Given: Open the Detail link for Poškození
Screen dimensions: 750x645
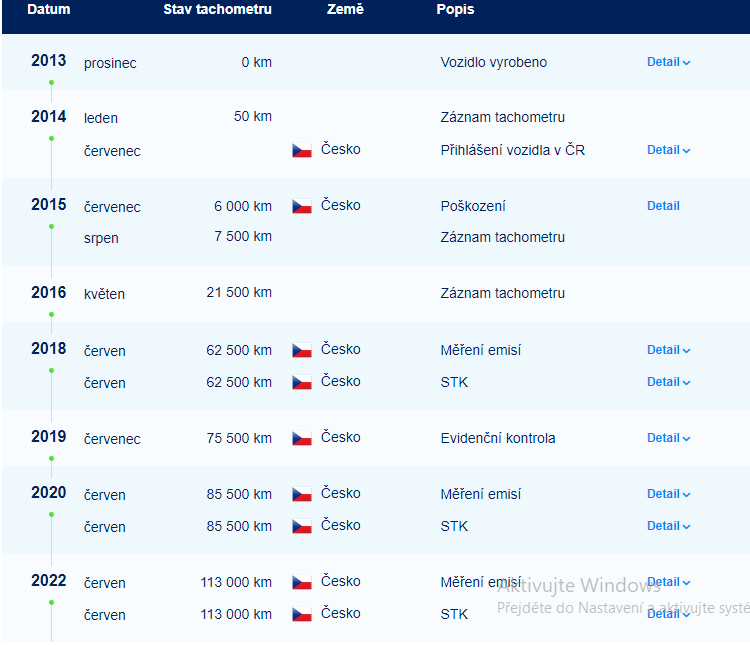Looking at the screenshot, I should 663,206.
